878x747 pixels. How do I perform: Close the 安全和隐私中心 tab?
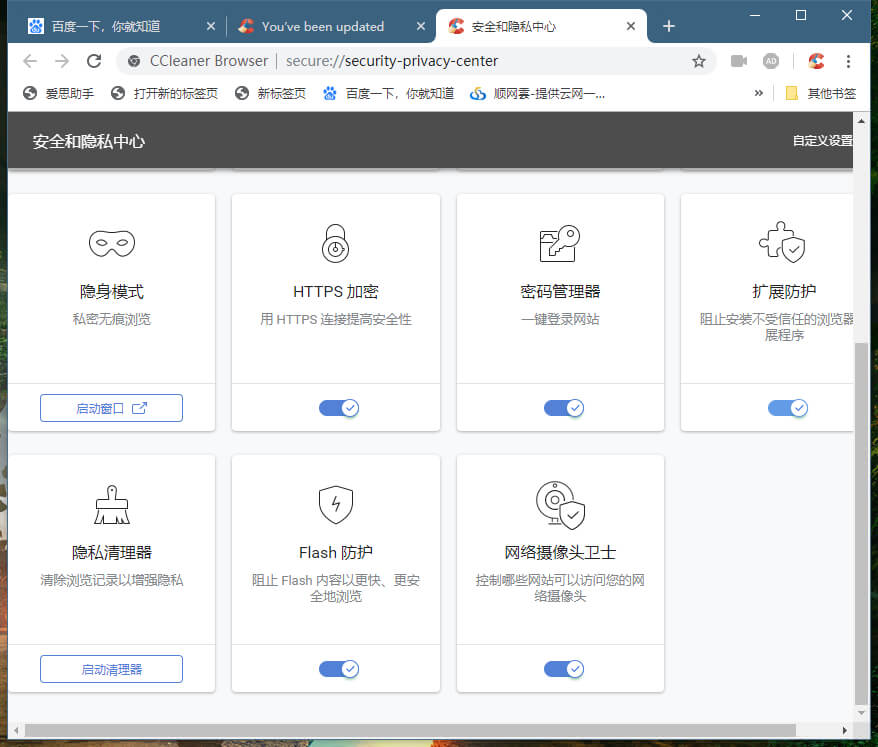click(x=631, y=26)
